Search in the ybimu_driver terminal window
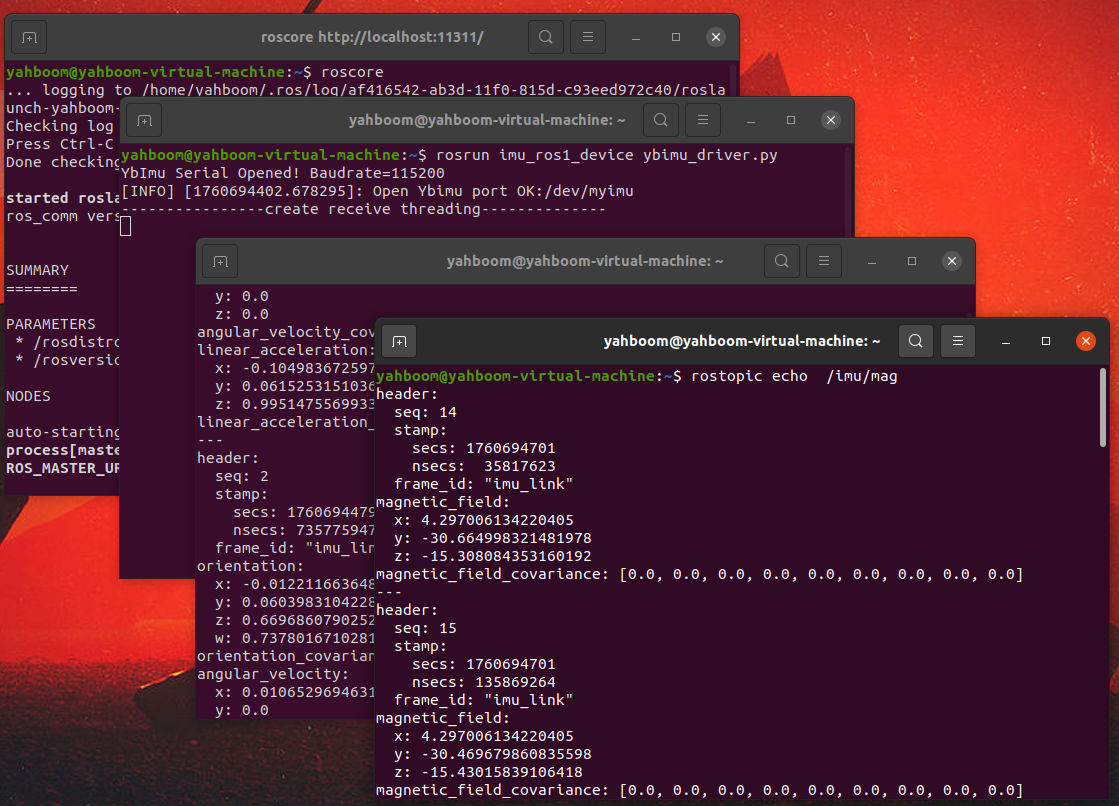Screen dimensions: 1119x806 pos(661,121)
